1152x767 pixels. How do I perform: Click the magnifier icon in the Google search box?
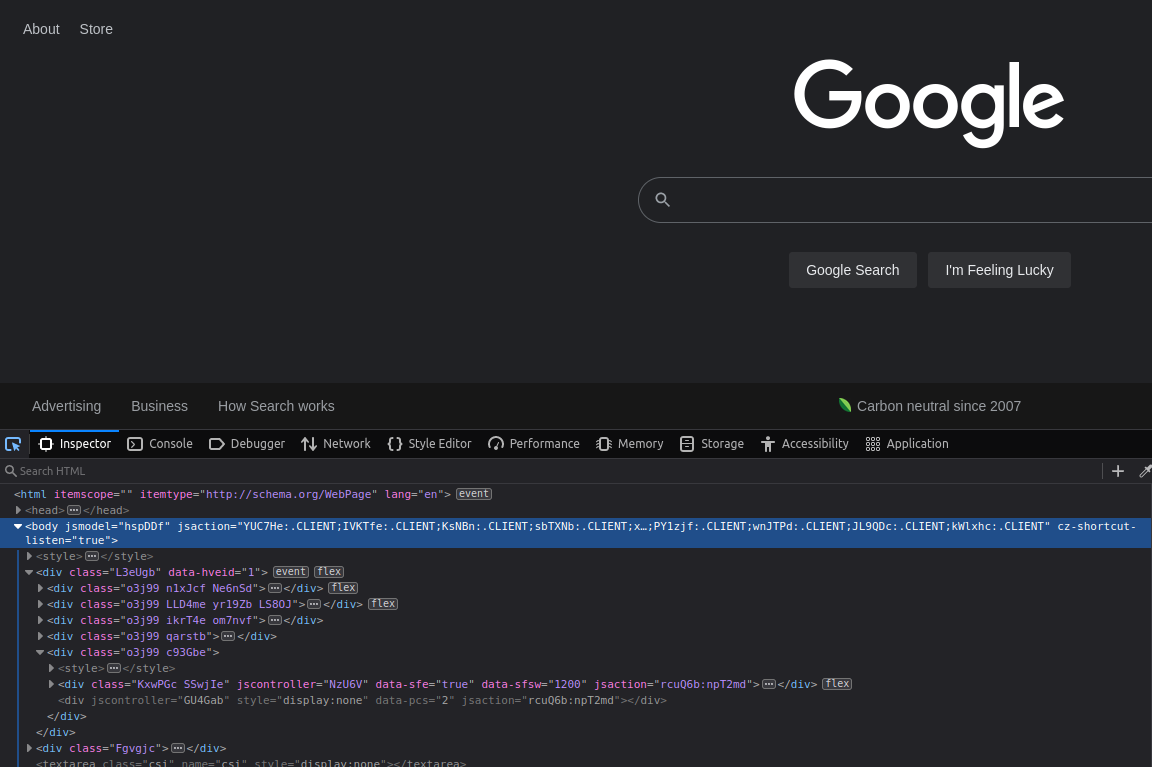(662, 200)
